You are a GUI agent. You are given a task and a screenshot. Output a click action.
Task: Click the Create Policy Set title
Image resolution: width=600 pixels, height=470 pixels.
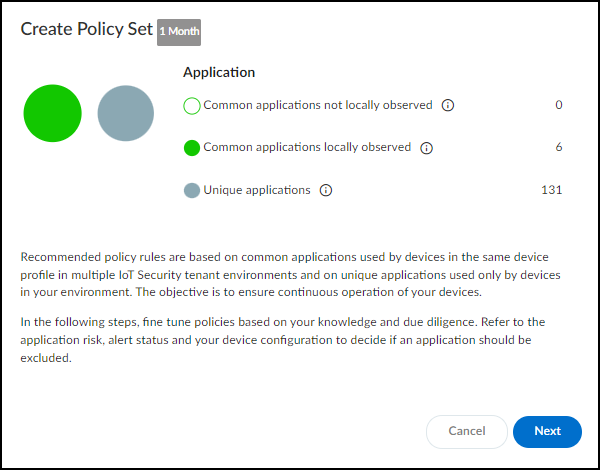click(x=87, y=30)
